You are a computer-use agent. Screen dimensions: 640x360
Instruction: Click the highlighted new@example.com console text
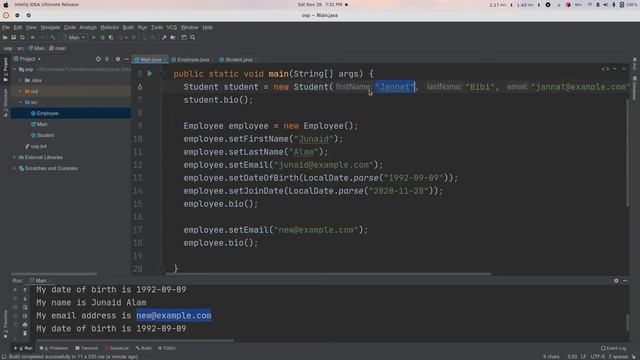coord(174,316)
